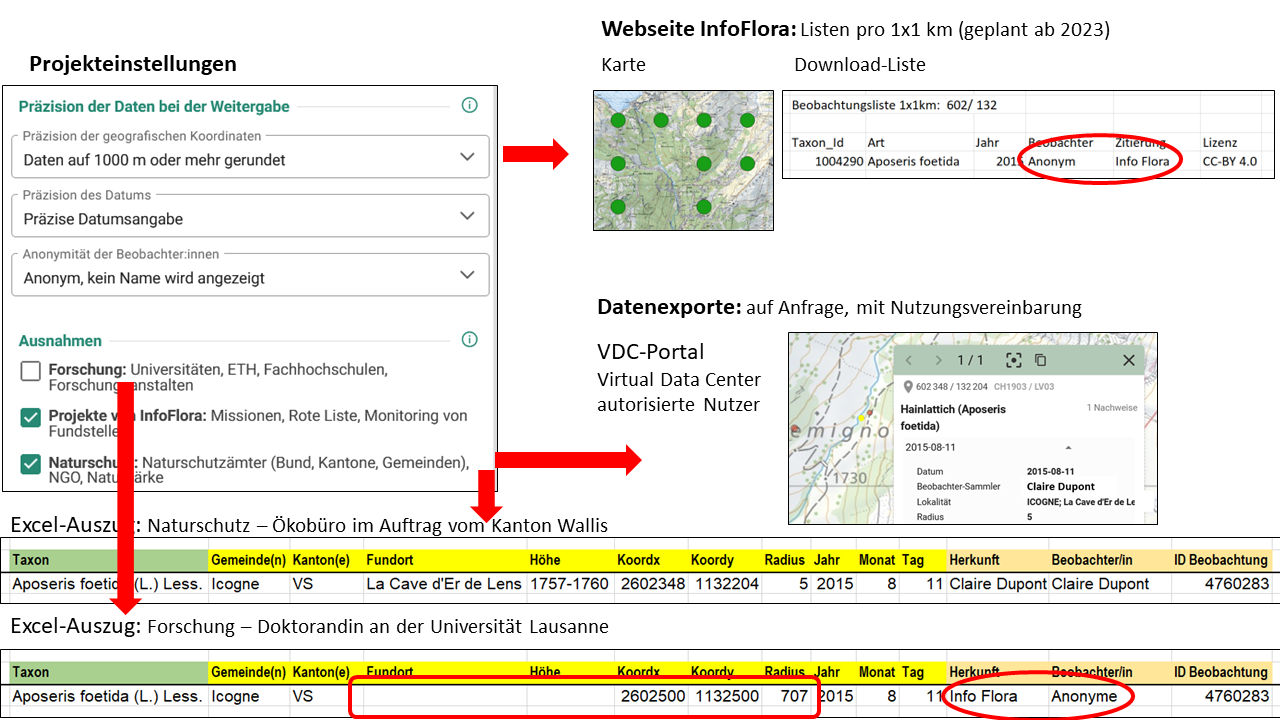
Task: Collapse the 2015-08-11 record section in popup
Action: point(1067,447)
